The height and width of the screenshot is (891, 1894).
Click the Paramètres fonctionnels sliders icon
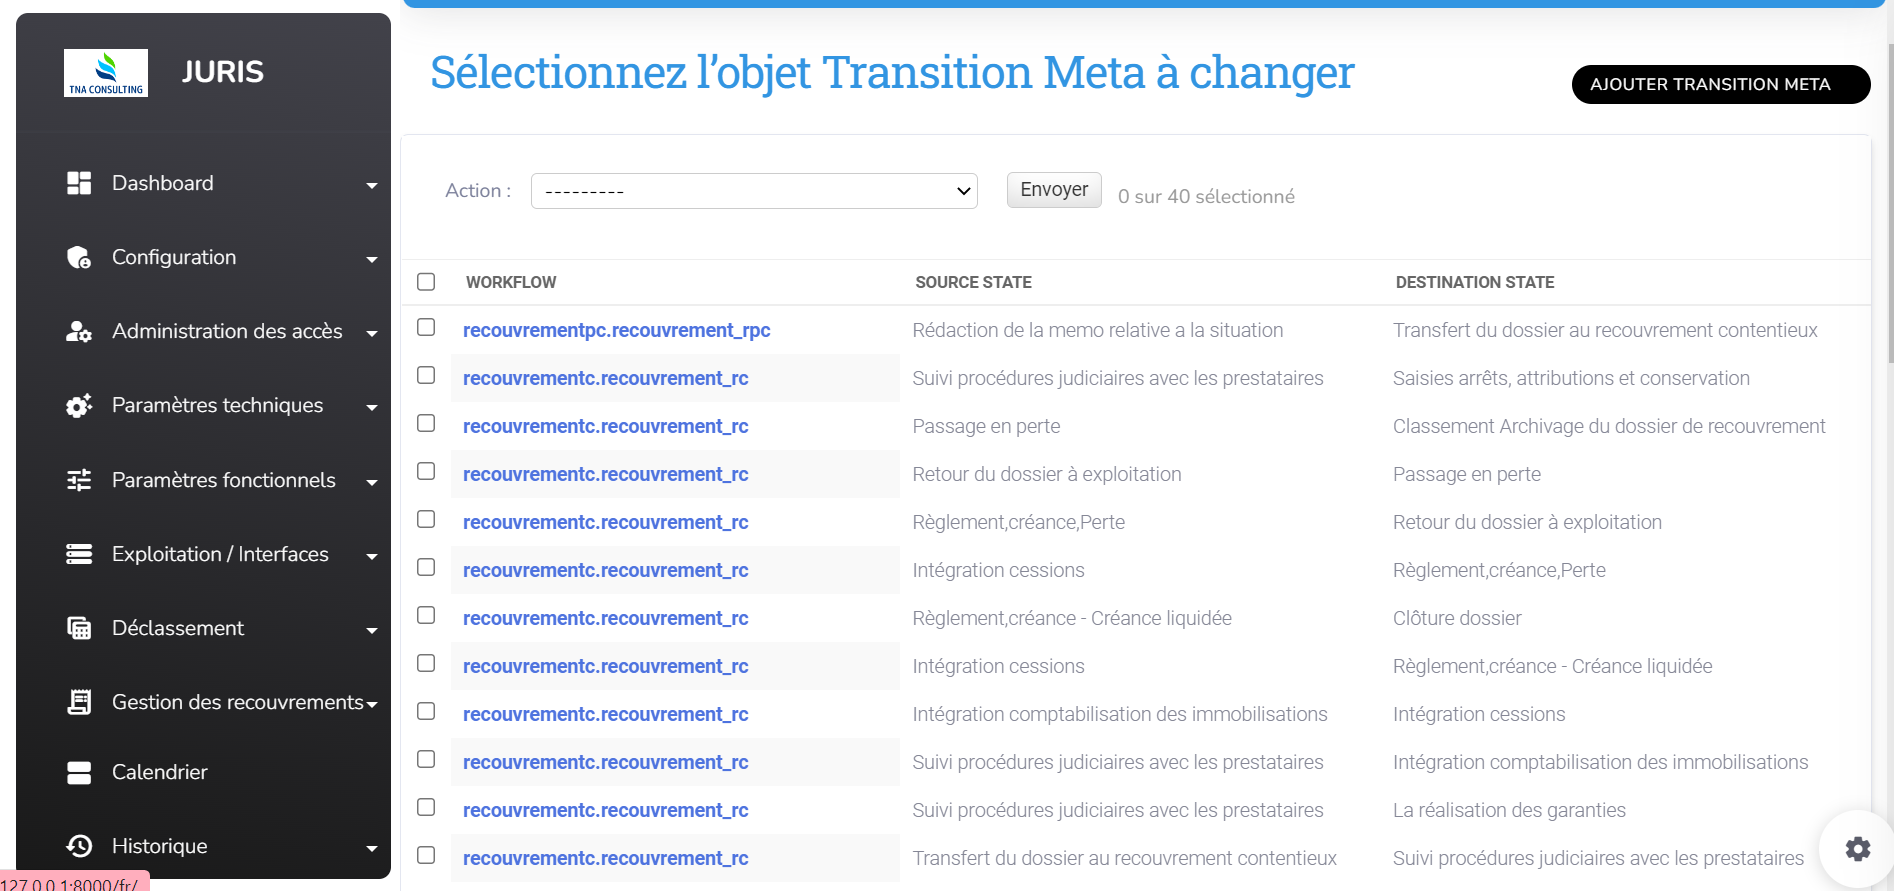tap(79, 480)
